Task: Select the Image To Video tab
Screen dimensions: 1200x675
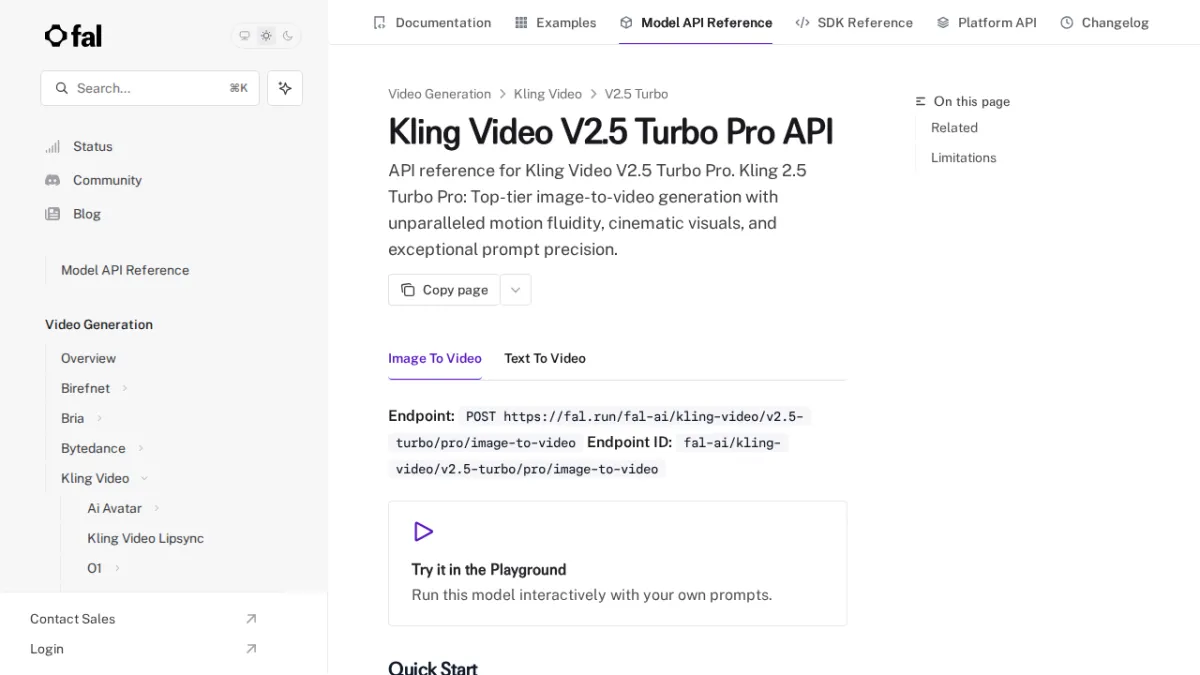Action: [435, 358]
